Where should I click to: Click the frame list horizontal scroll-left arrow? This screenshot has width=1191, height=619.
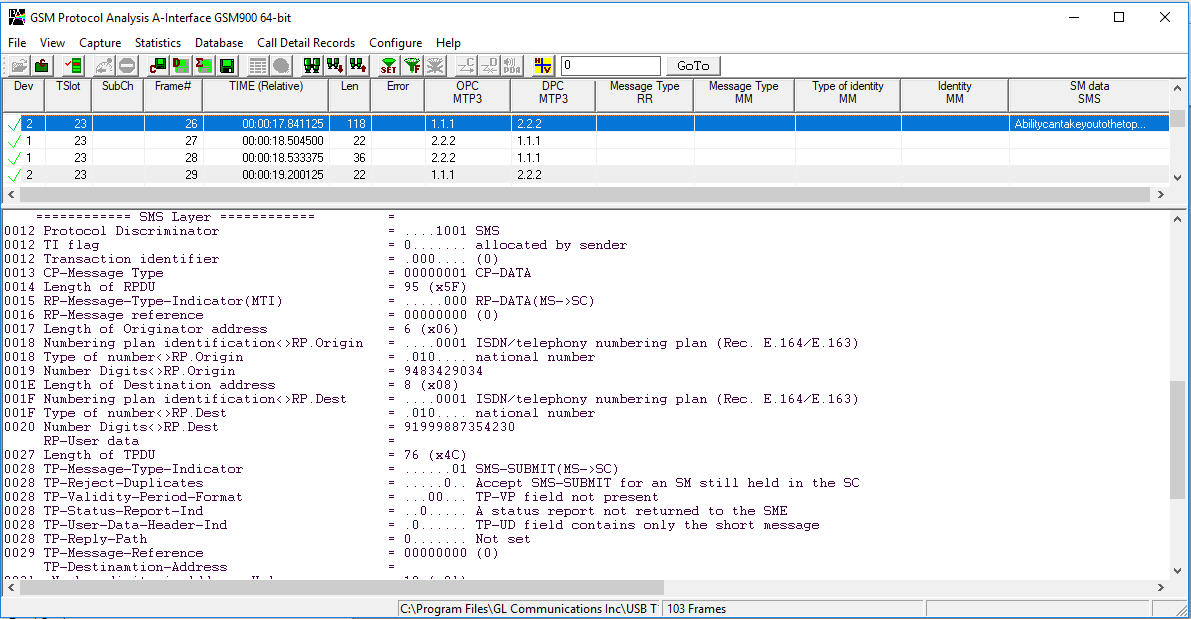point(11,194)
